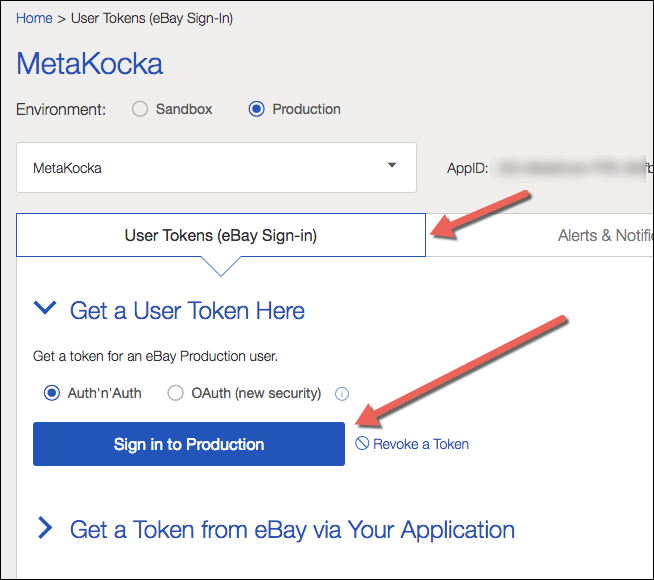Click 'Get a token for an eBay Production user.' text
Viewport: 654px width, 580px height.
[x=155, y=356]
